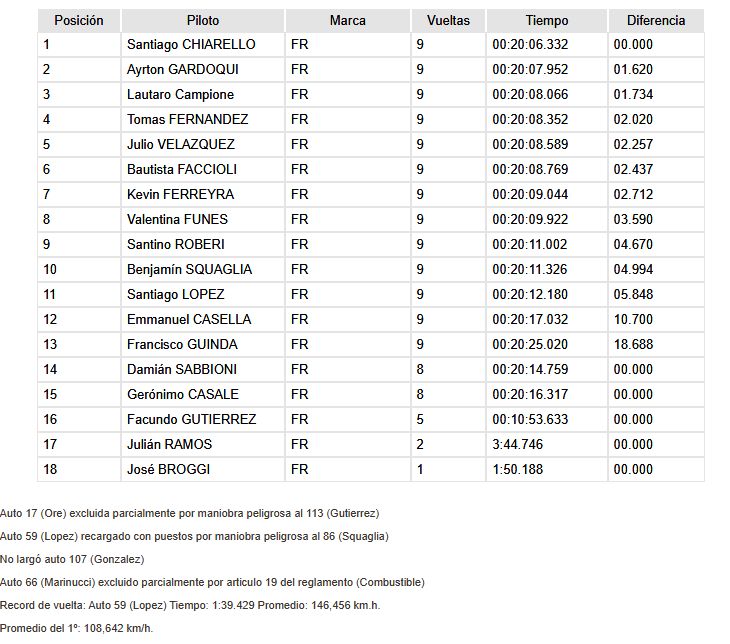Select the Tiempo column header
This screenshot has height=644, width=730.
[547, 20]
